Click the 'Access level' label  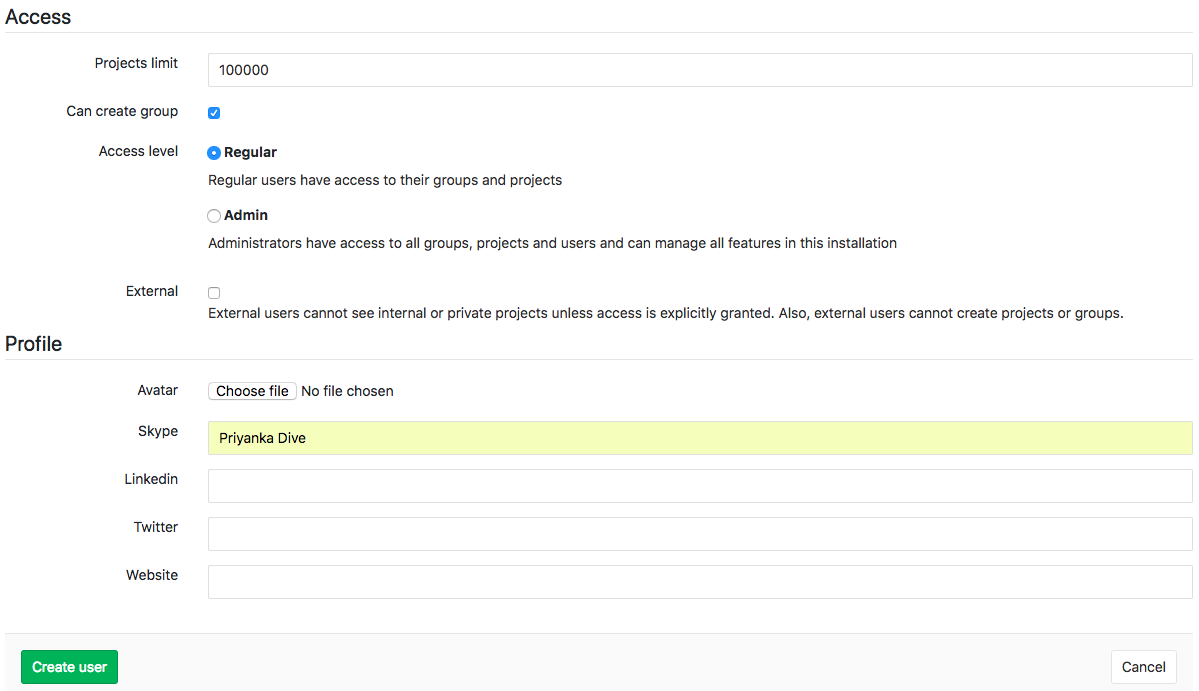tap(138, 151)
